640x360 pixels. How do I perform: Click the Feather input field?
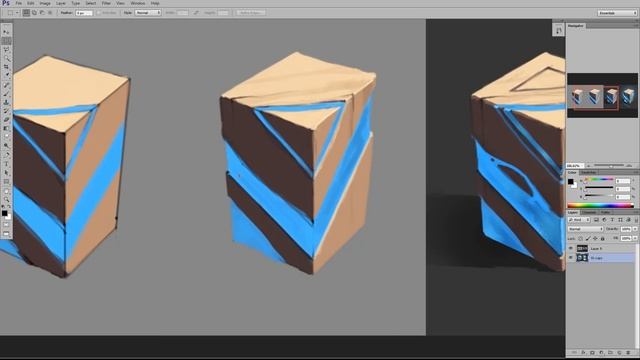(84, 13)
